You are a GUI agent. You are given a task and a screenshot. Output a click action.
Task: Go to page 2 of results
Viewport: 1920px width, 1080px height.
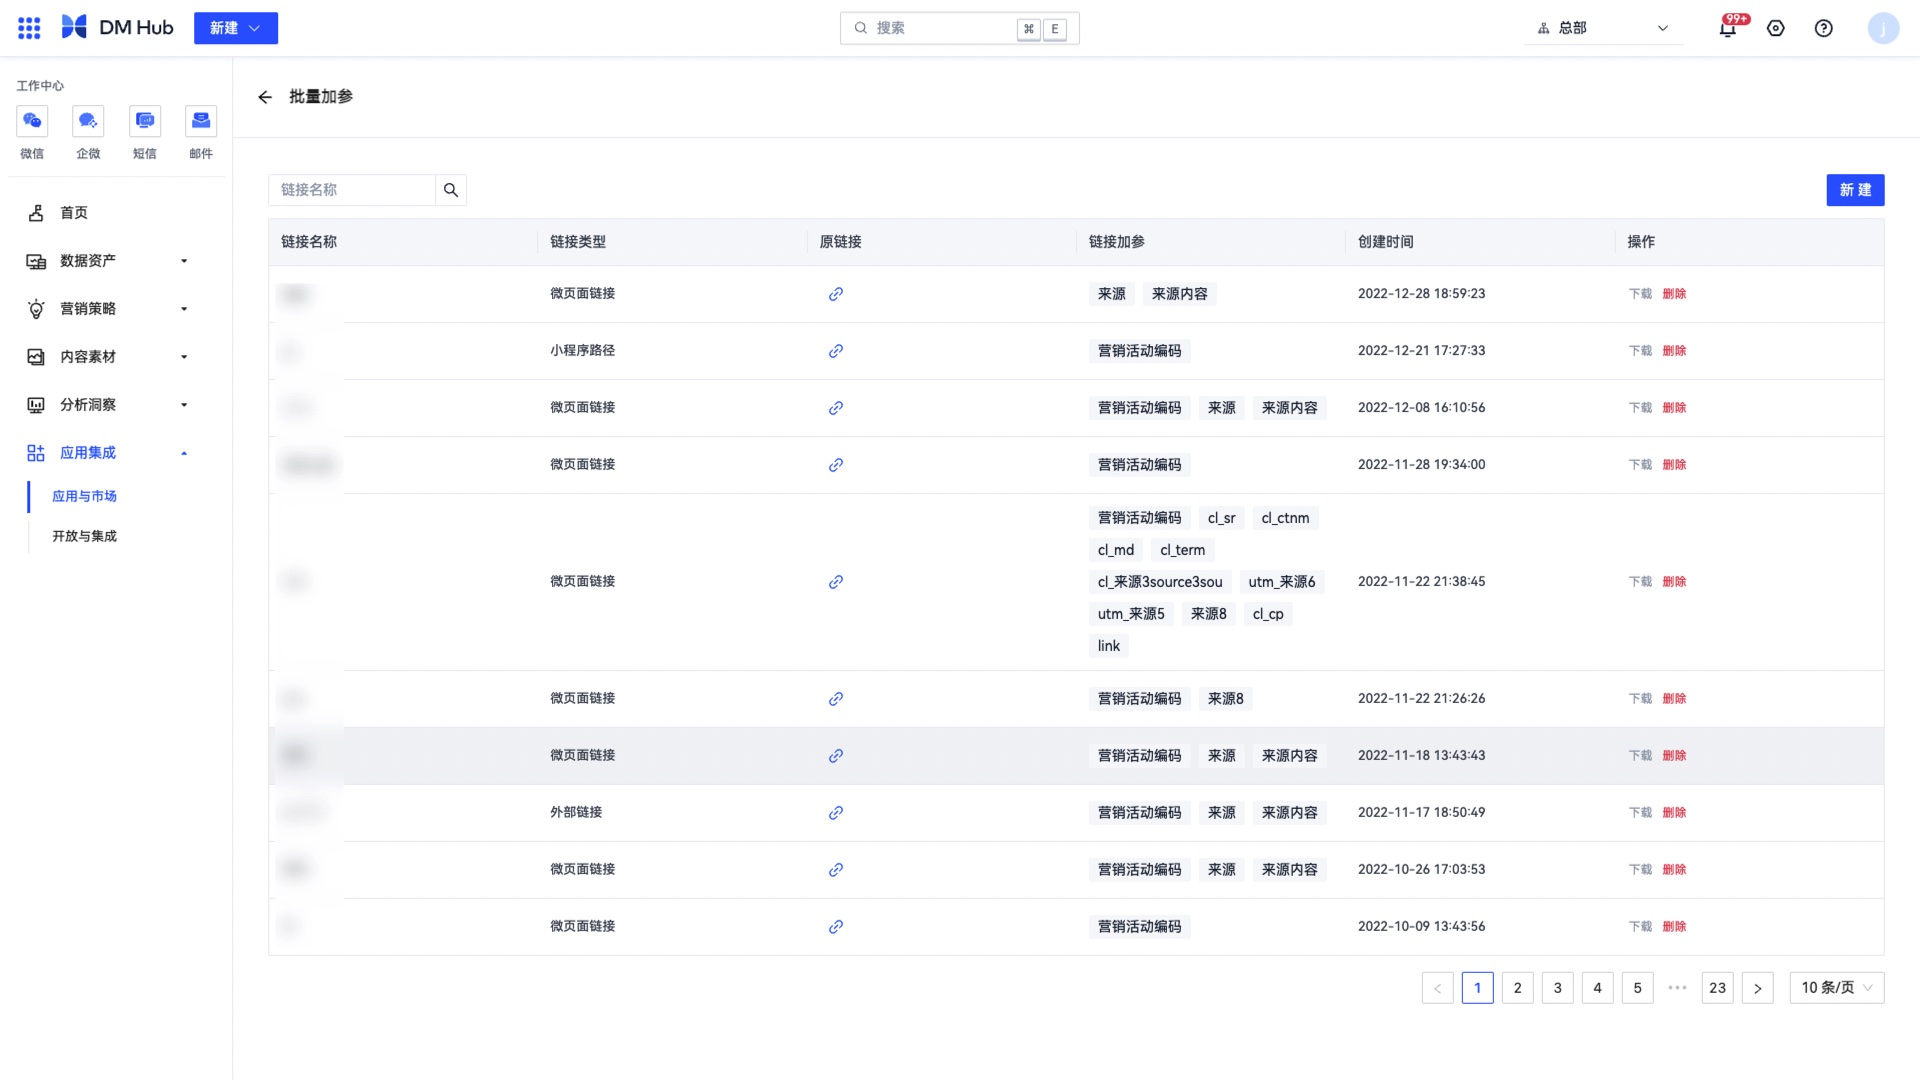click(1517, 988)
